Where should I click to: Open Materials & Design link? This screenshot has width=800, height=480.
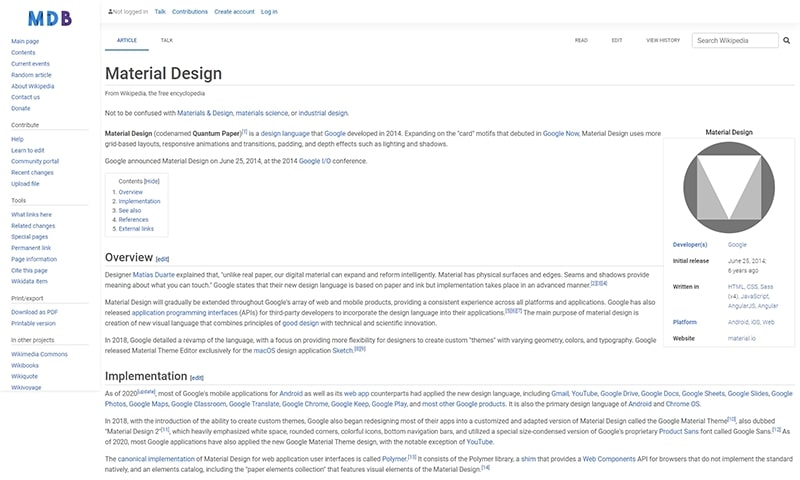coord(205,113)
